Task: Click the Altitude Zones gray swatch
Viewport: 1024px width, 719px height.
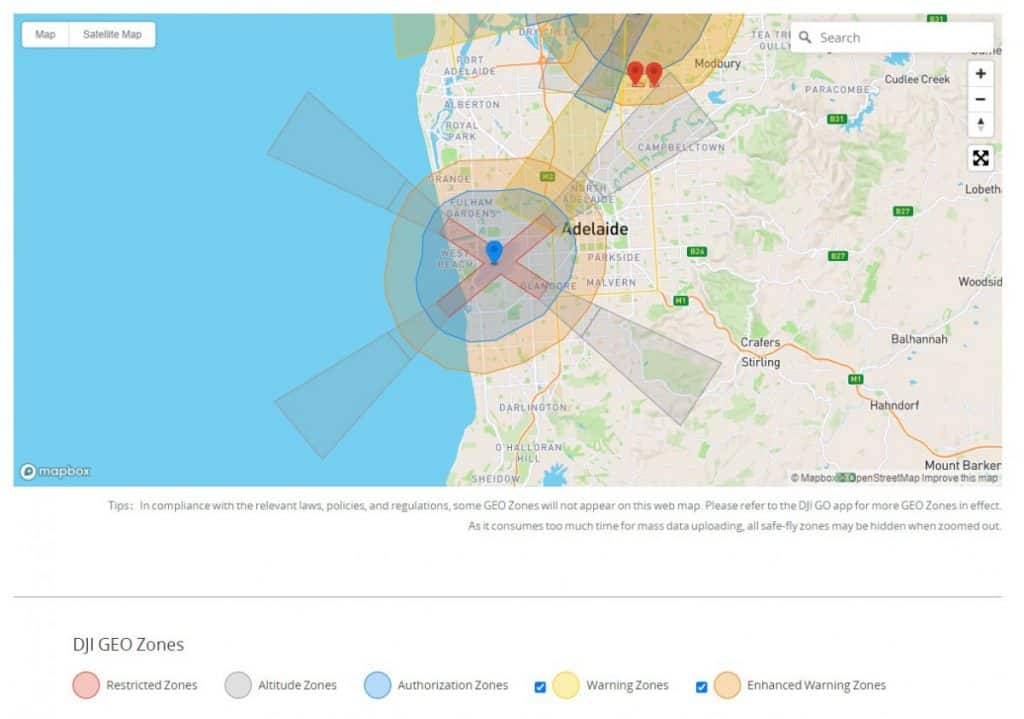Action: [238, 685]
